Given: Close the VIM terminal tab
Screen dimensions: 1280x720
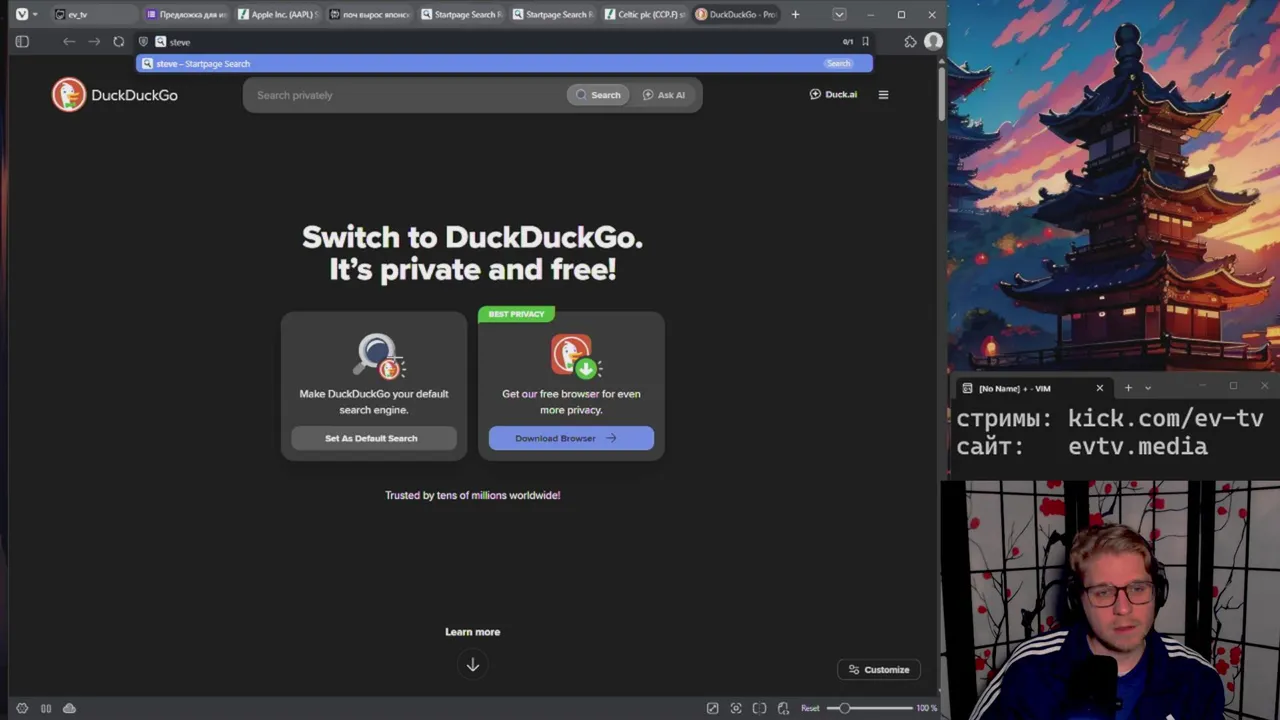Looking at the screenshot, I should click(1100, 388).
